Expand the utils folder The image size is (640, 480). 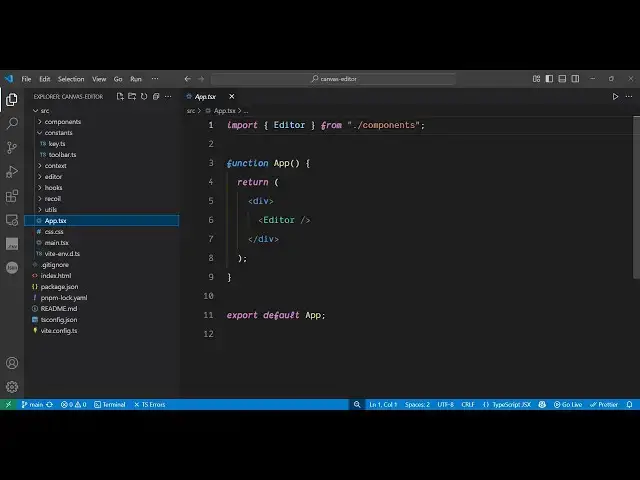[102, 210]
